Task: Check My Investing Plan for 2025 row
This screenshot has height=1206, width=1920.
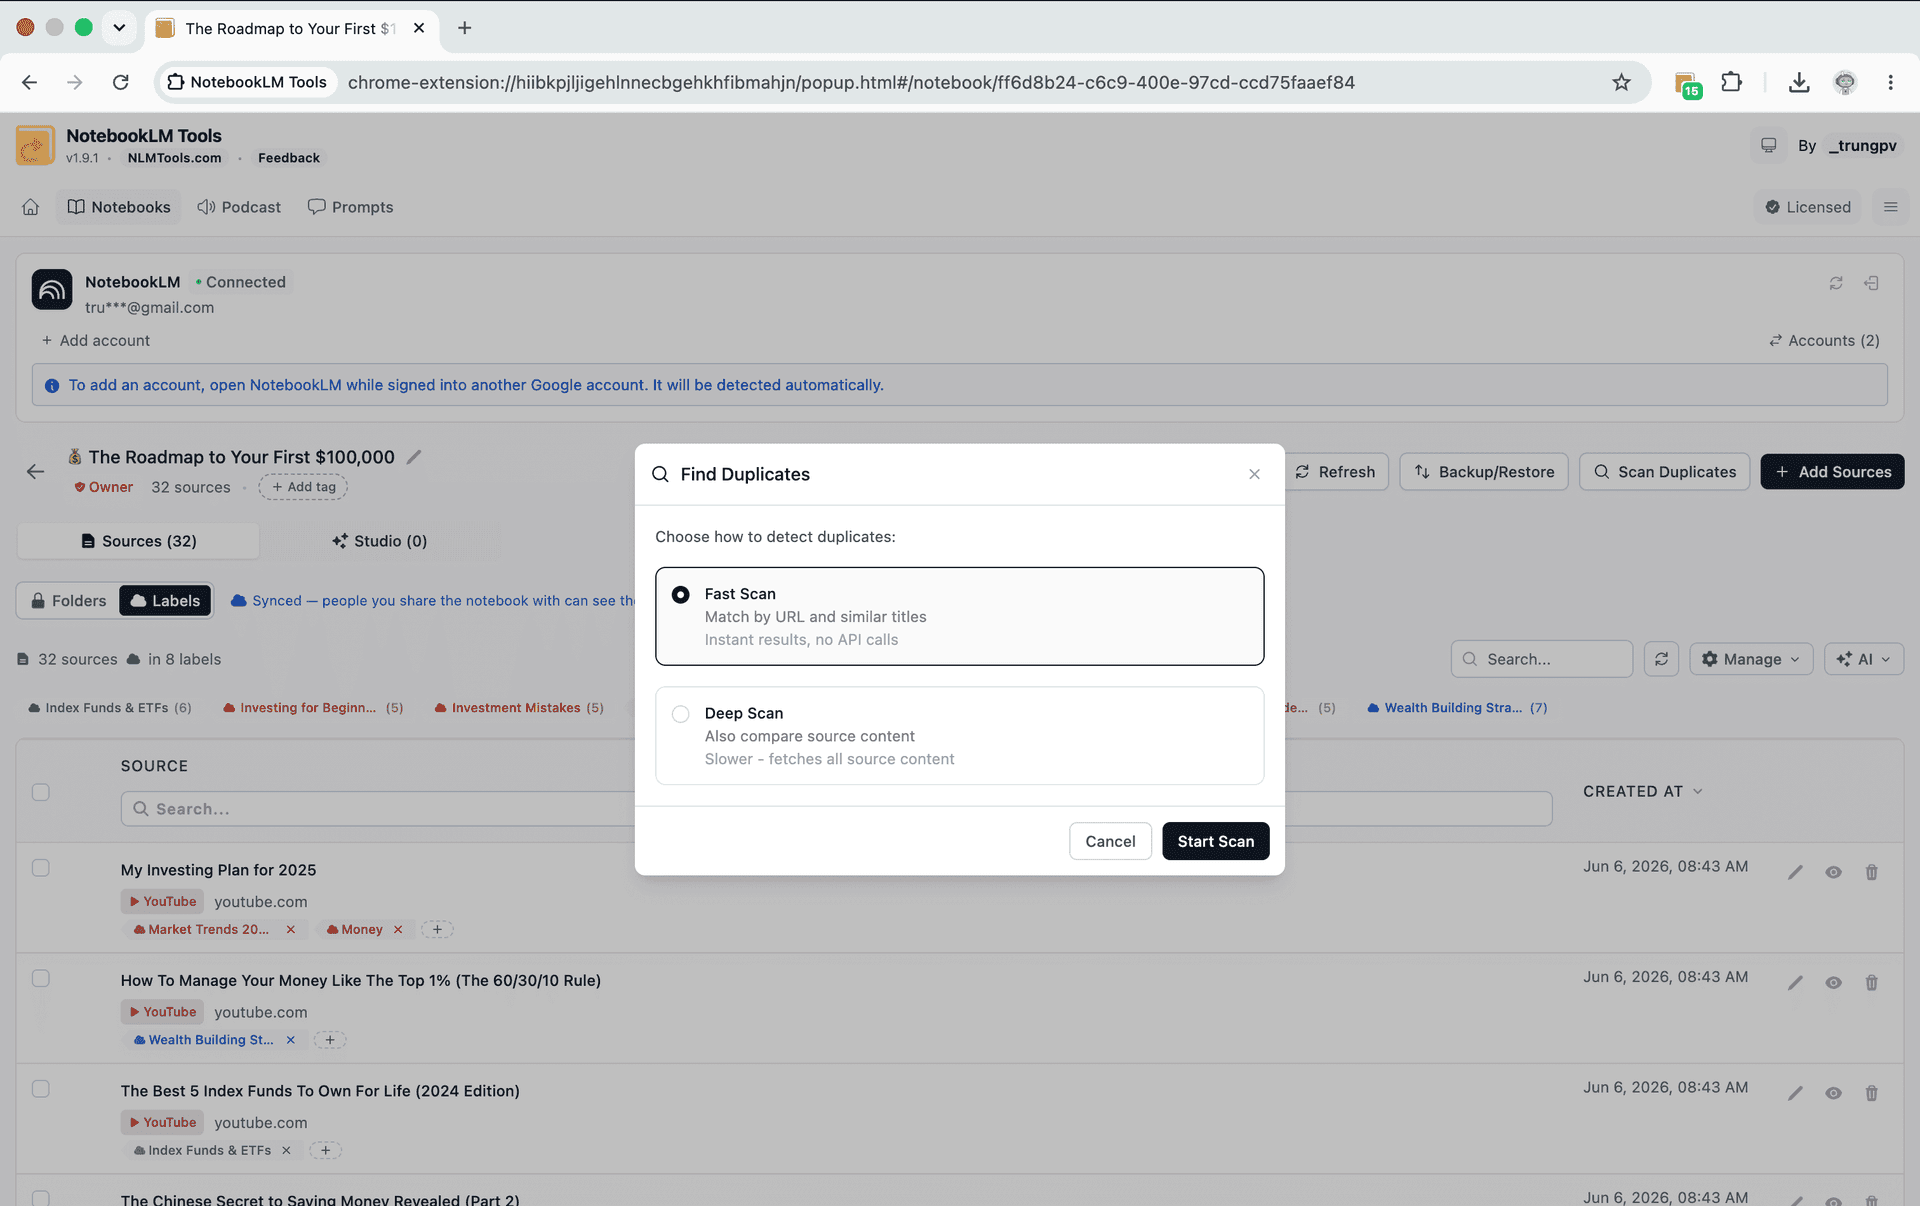Action: tap(41, 868)
